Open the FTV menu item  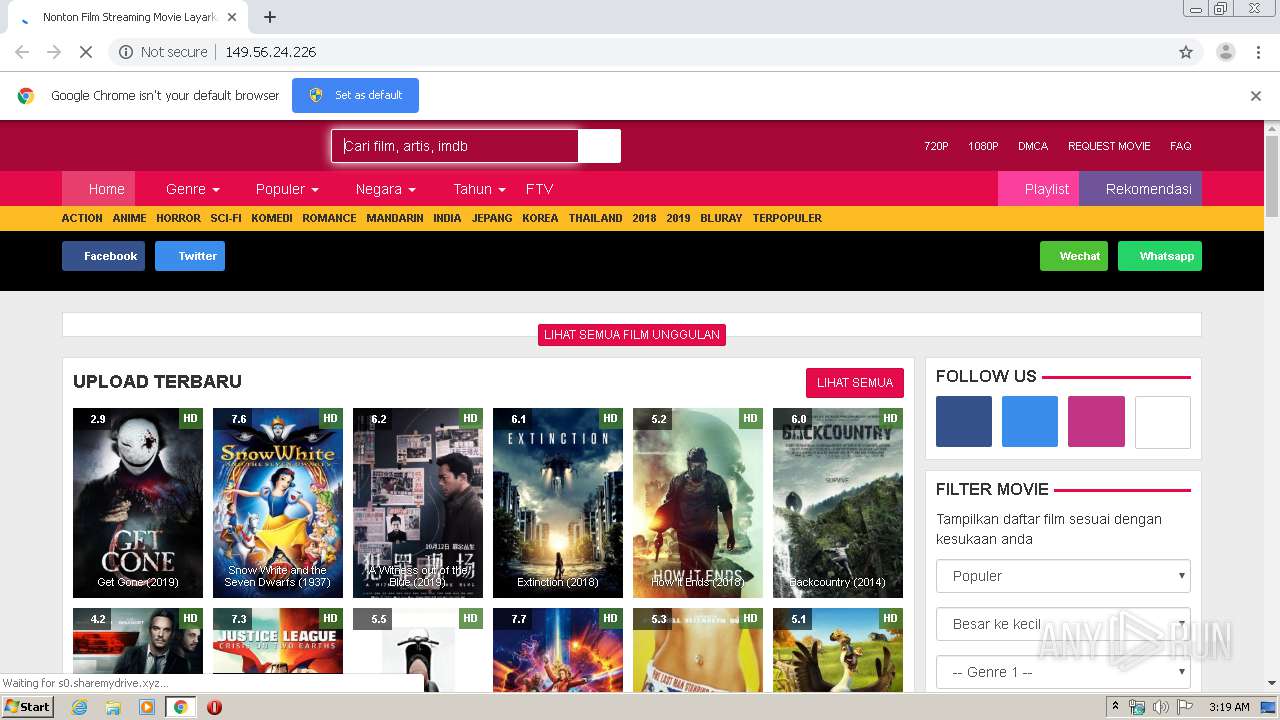539,189
